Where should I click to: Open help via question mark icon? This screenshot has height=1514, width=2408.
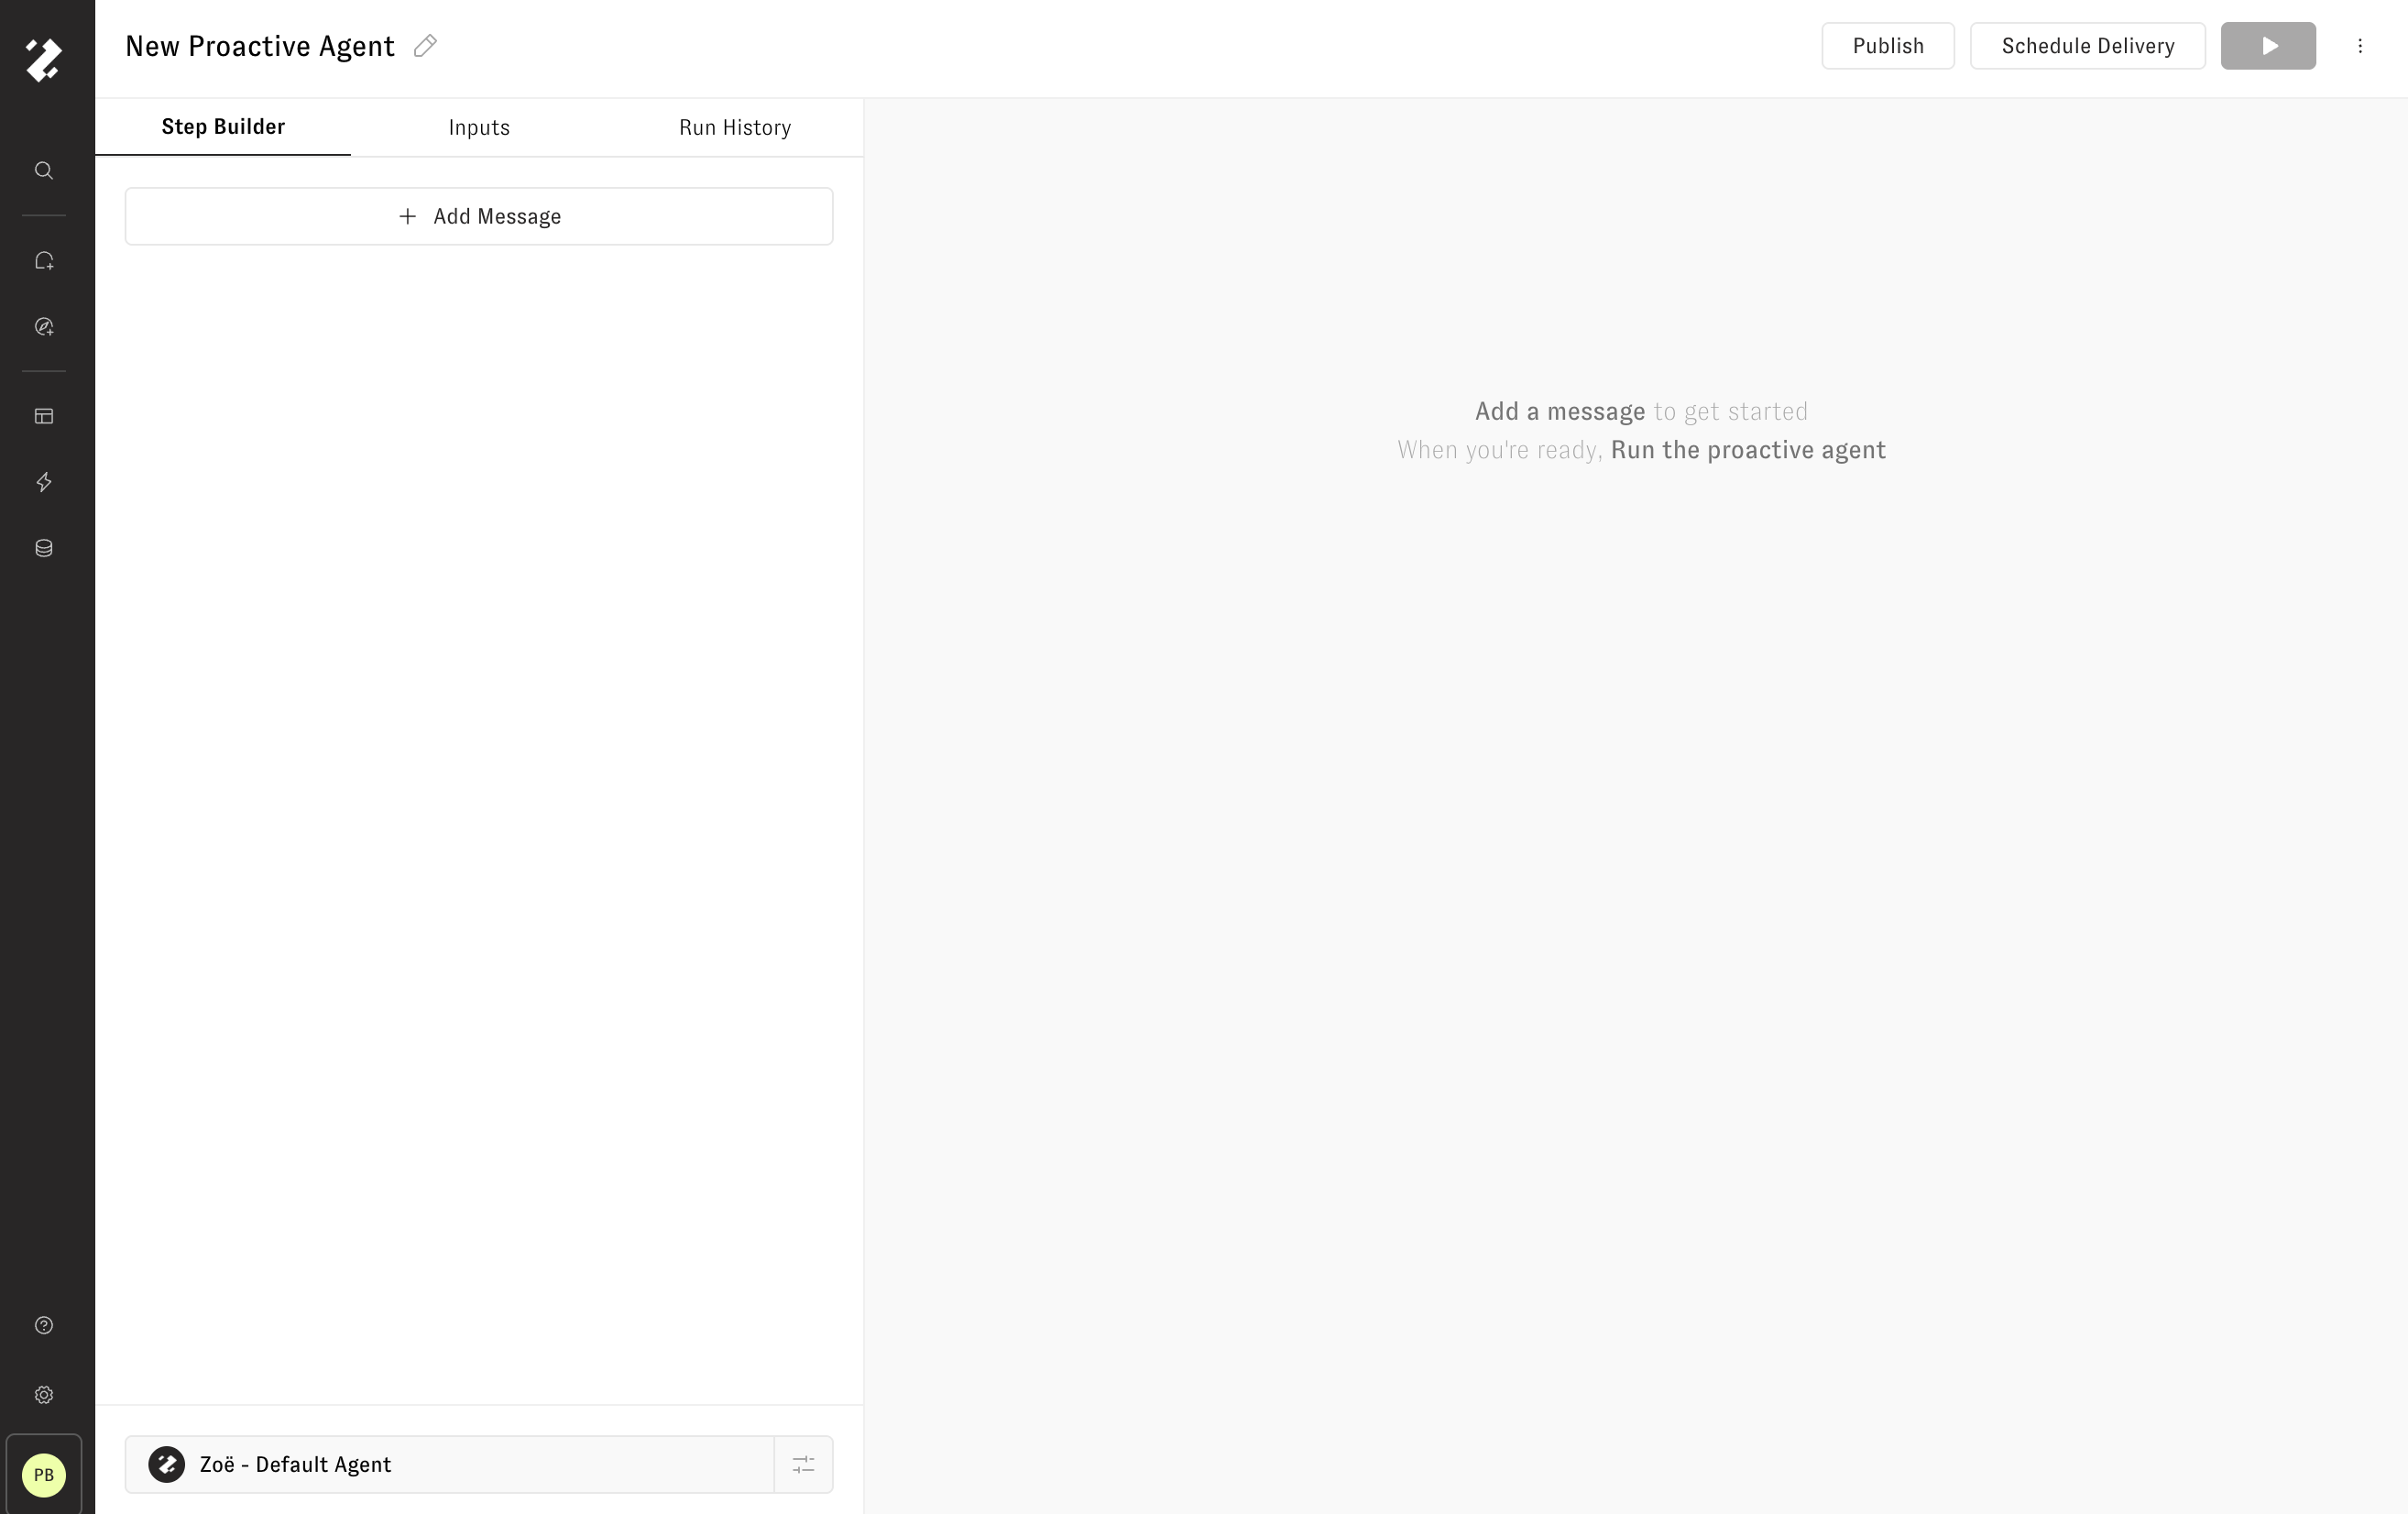click(44, 1325)
